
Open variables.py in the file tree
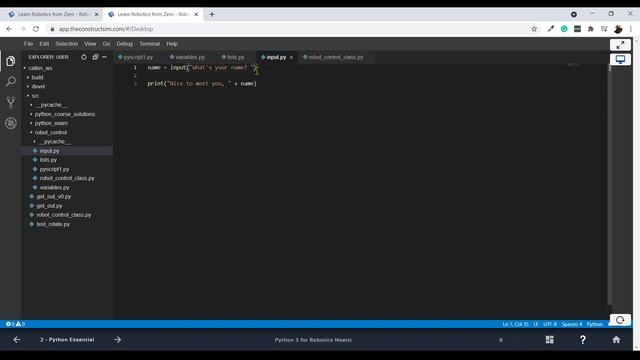pos(54,188)
